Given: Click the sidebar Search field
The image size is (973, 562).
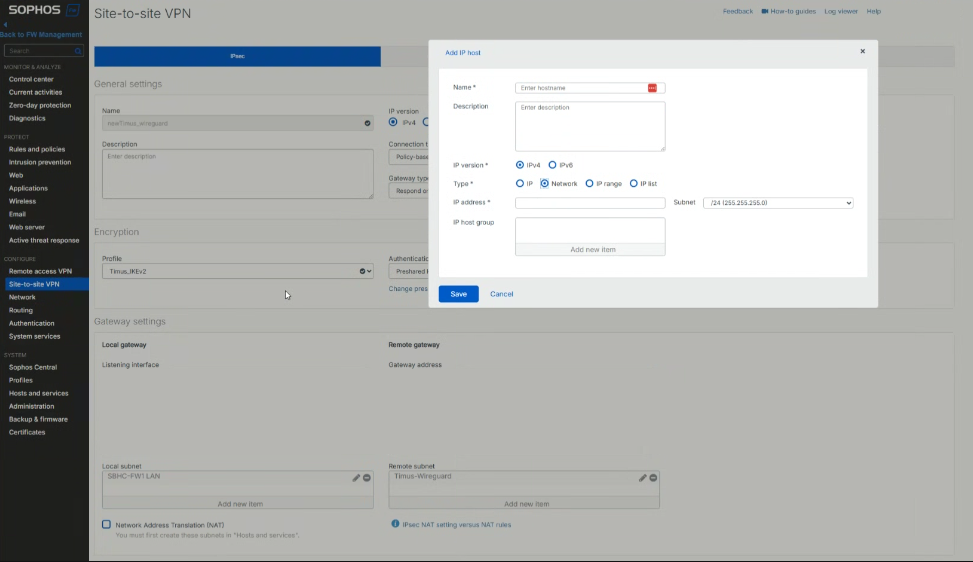Looking at the screenshot, I should [43, 51].
